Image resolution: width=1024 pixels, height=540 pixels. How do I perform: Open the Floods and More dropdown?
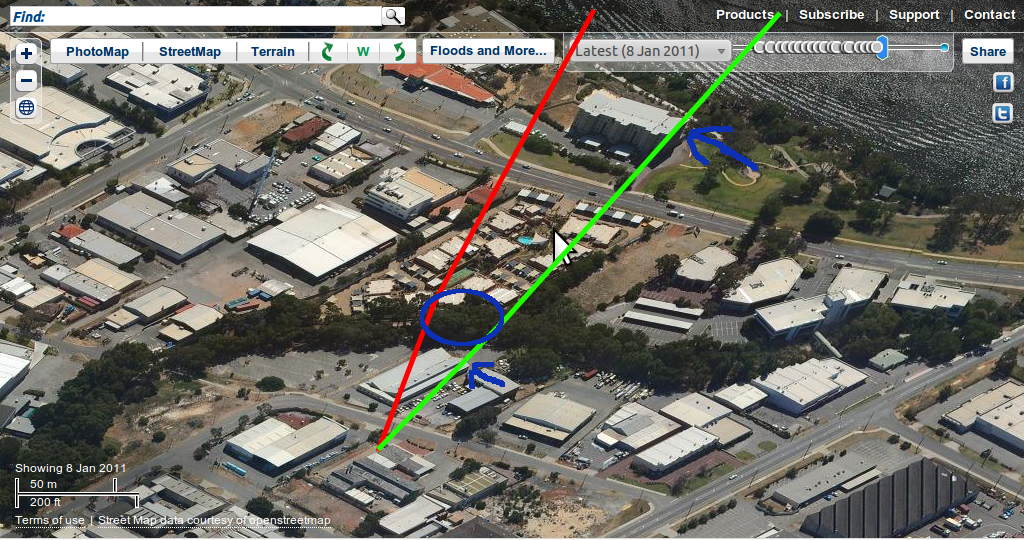coord(488,51)
